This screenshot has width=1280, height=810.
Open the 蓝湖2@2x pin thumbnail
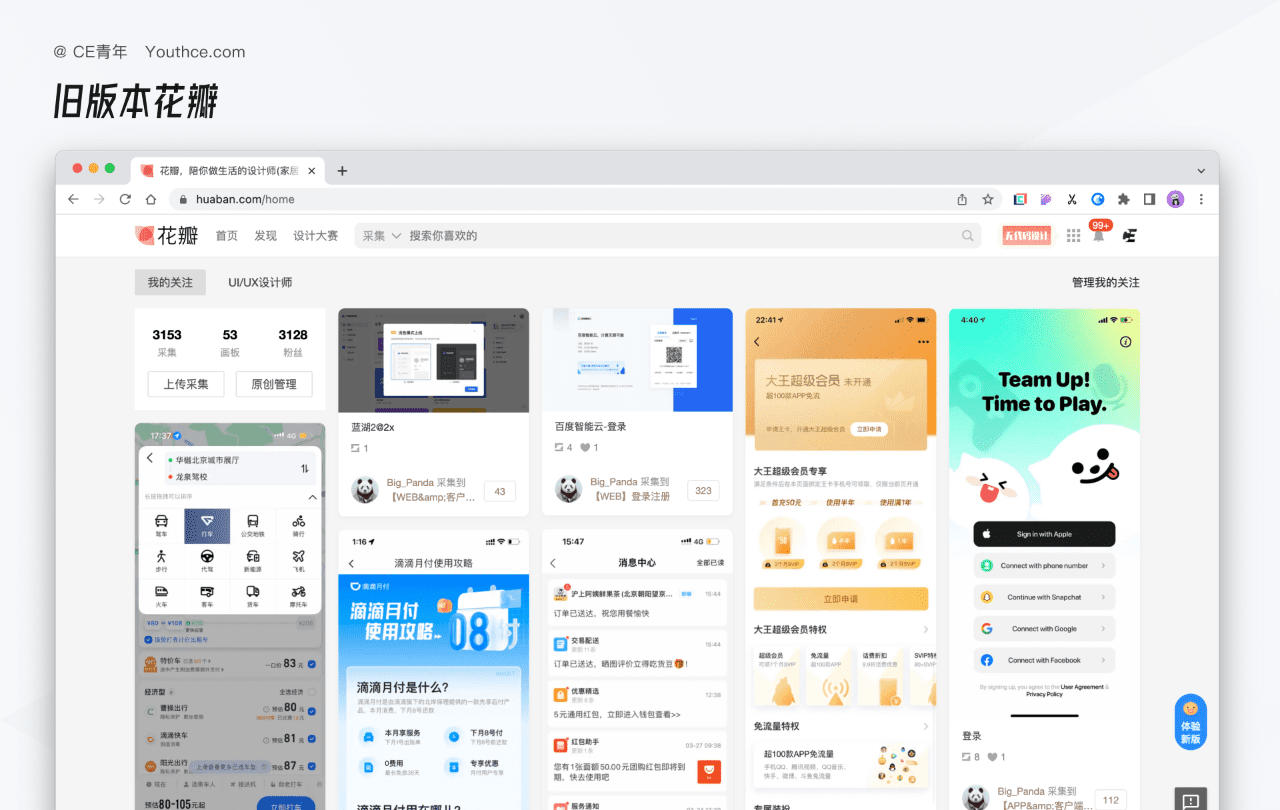(x=433, y=360)
